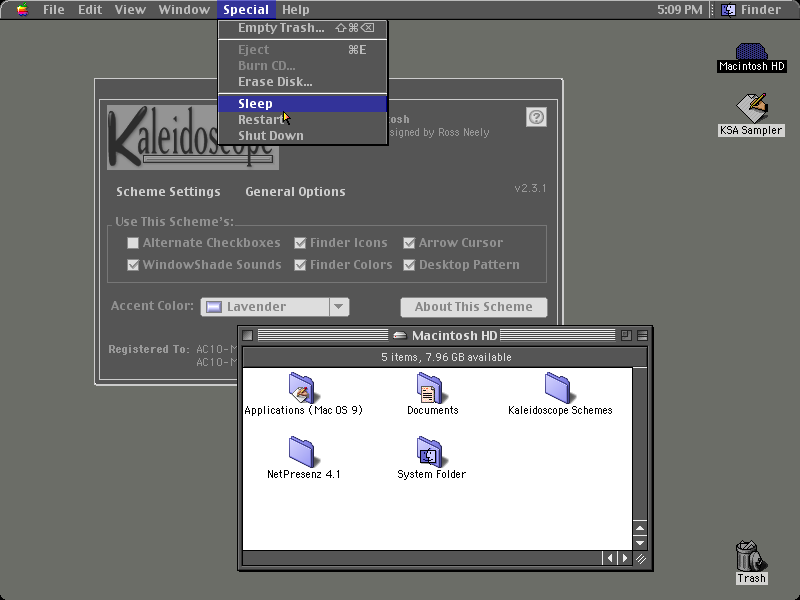Choose Erase Disk from Special menu
Screen dimensions: 800x600
[x=303, y=82]
